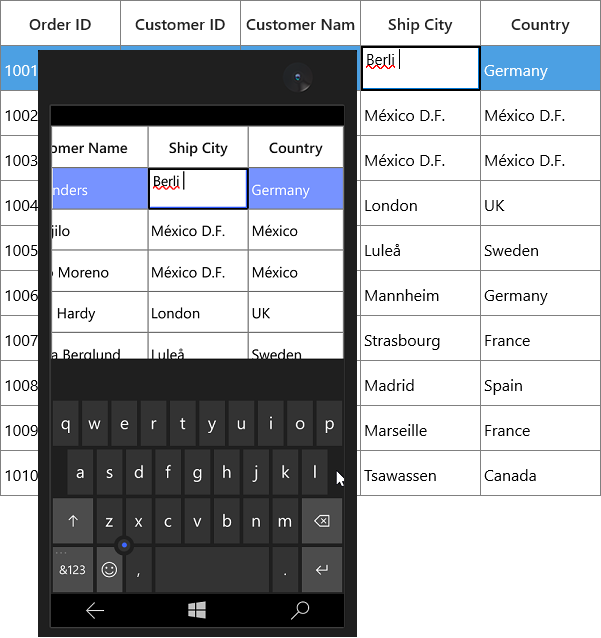The image size is (601, 638).
Task: Select Mannheim cell in background grid
Action: [420, 293]
